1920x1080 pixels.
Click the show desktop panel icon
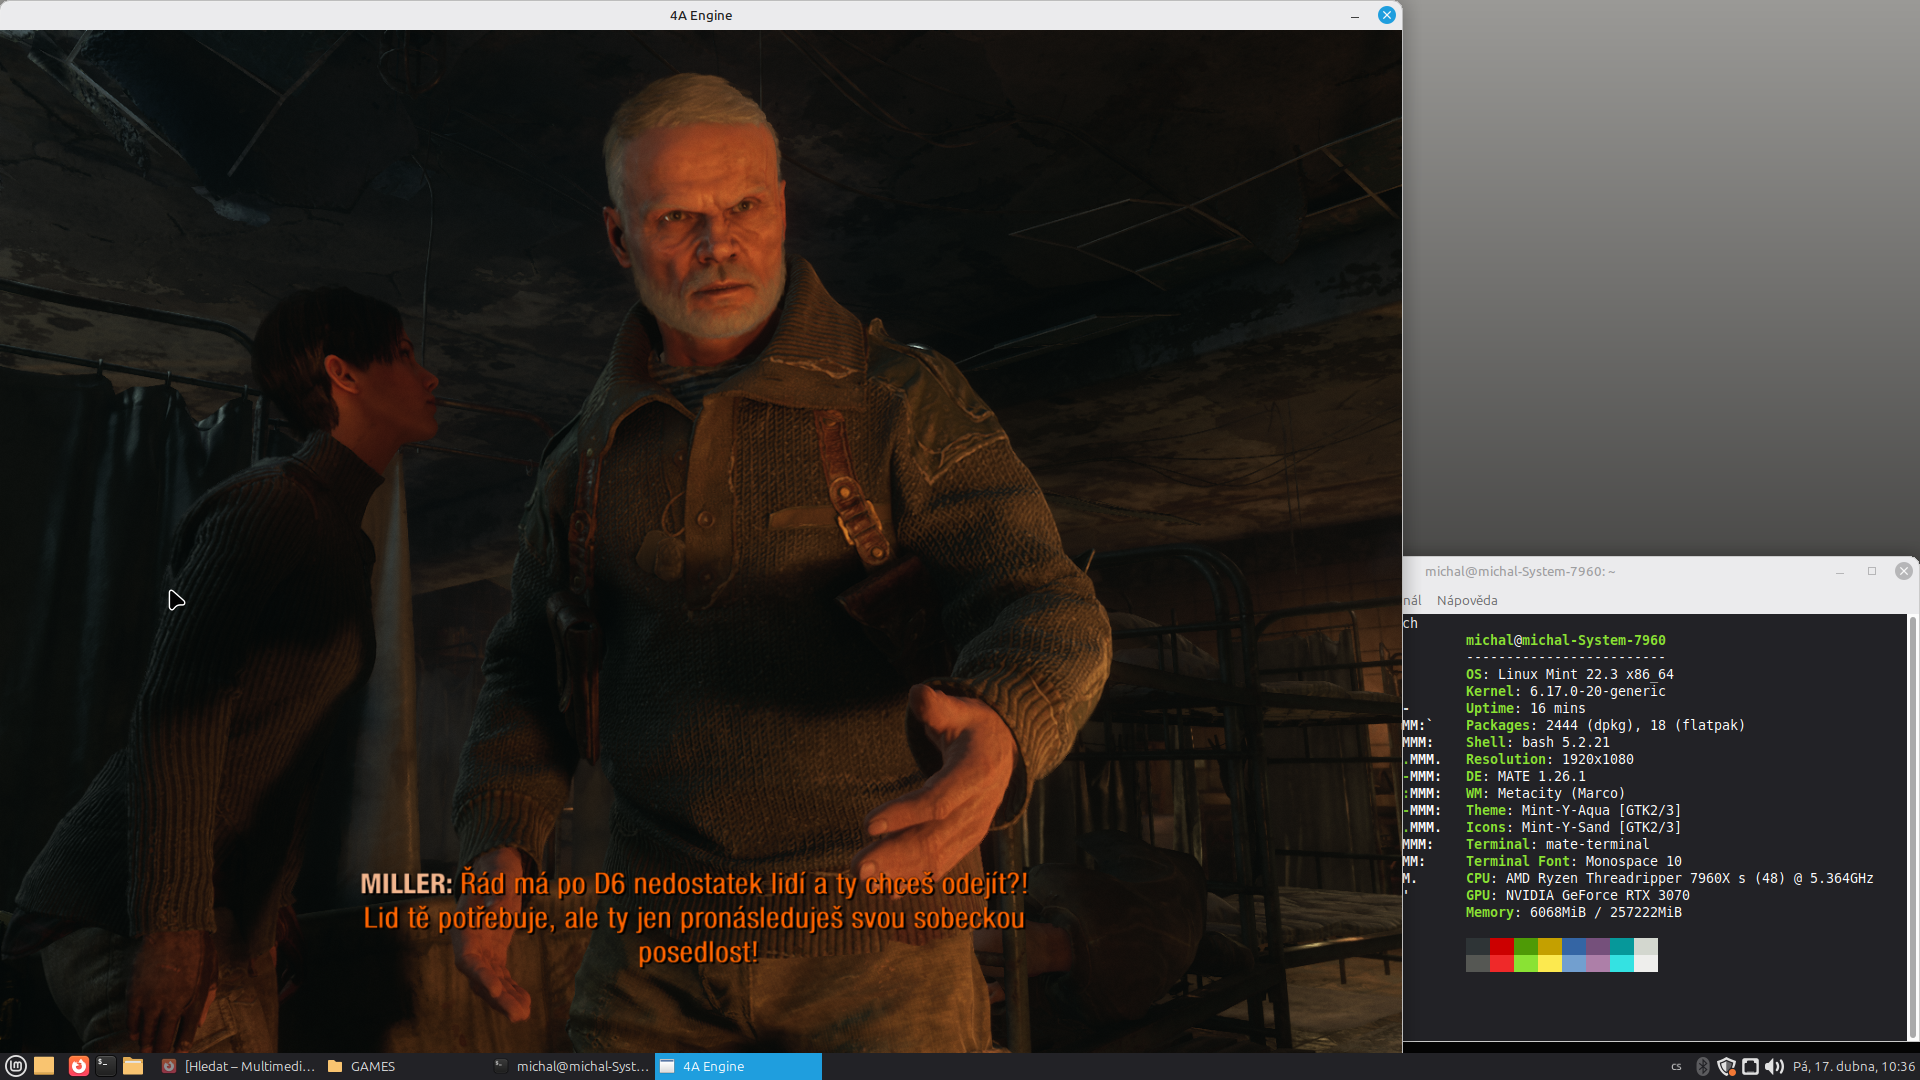(44, 1066)
